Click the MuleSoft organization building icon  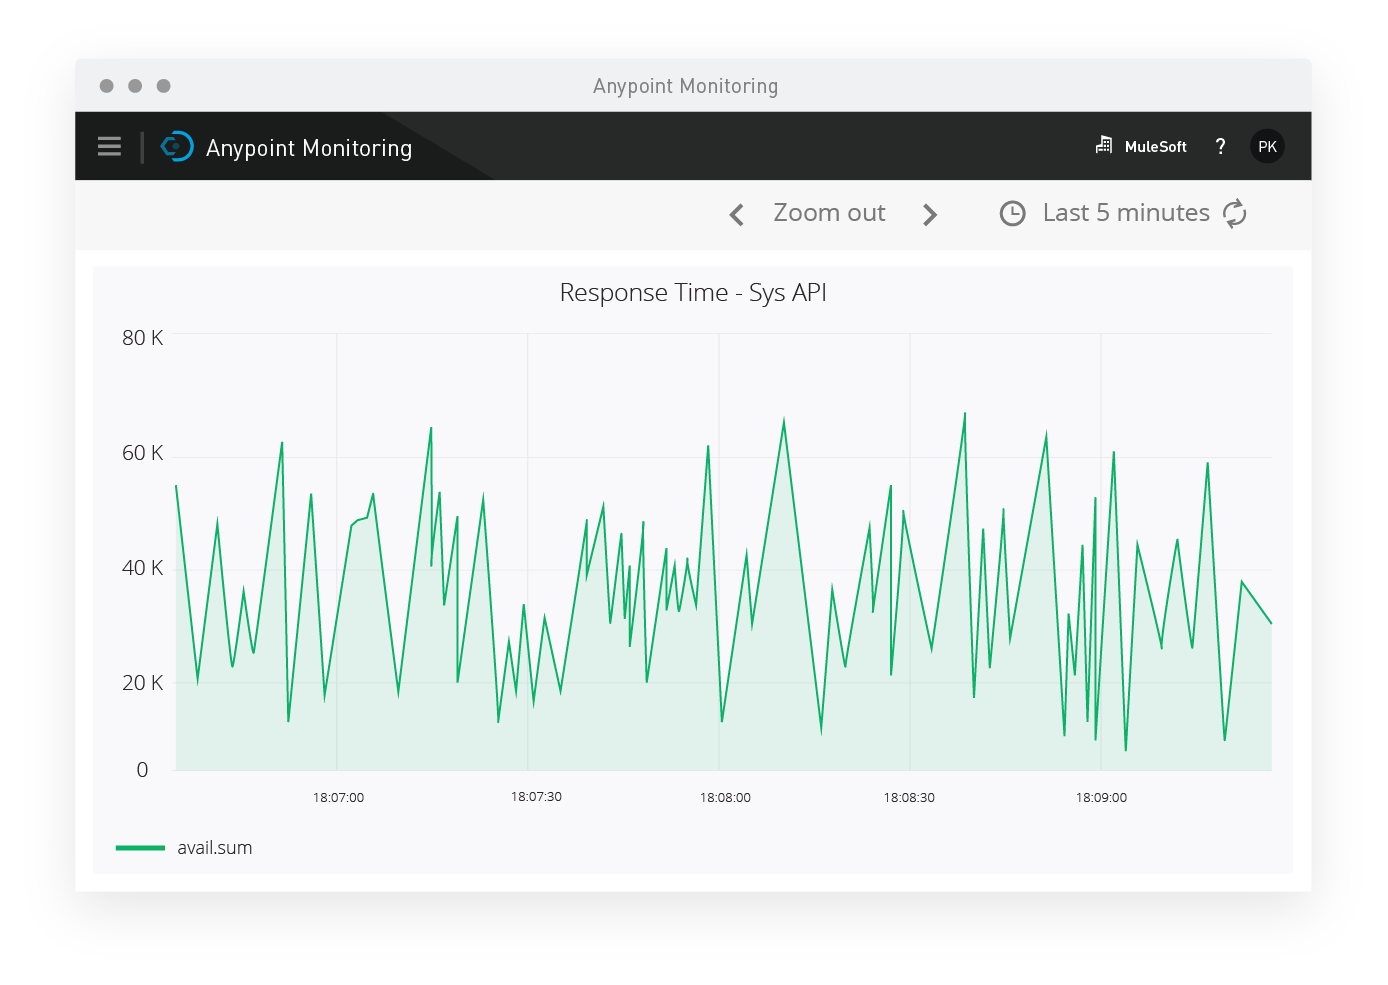[1104, 145]
